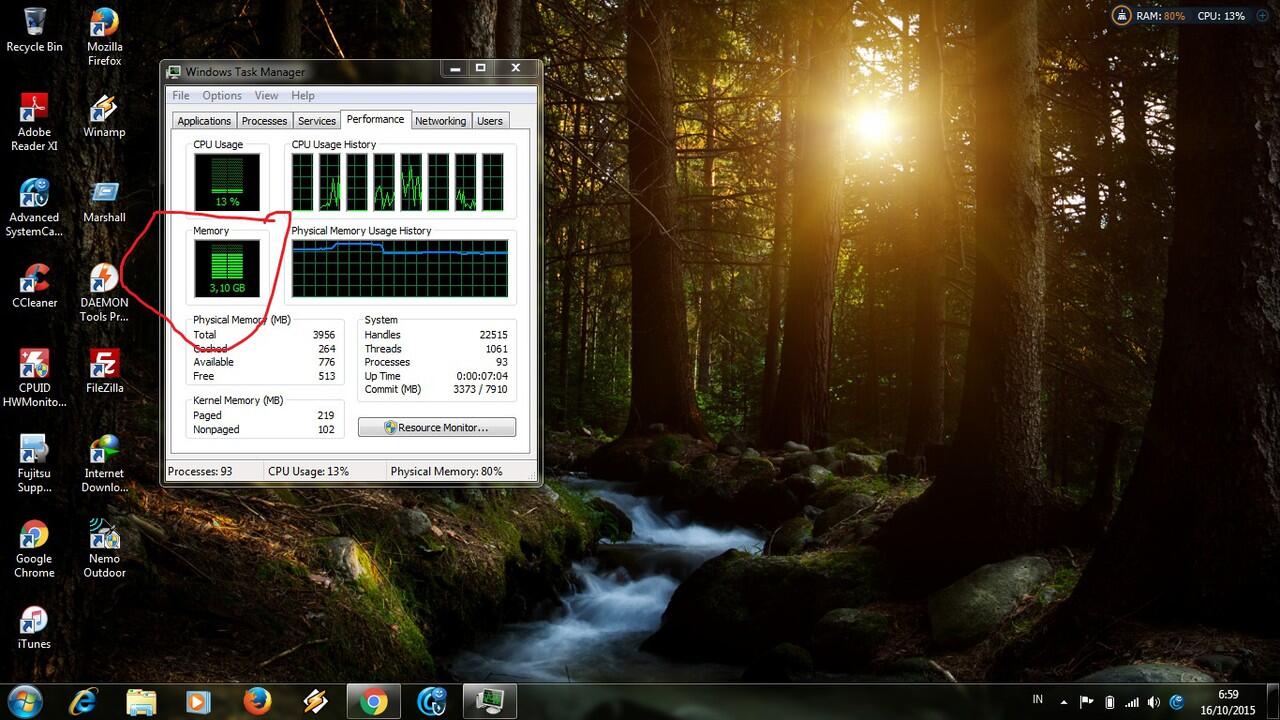Screen dimensions: 1280x720
Task: Open the network signal tray icon
Action: [x=1132, y=702]
